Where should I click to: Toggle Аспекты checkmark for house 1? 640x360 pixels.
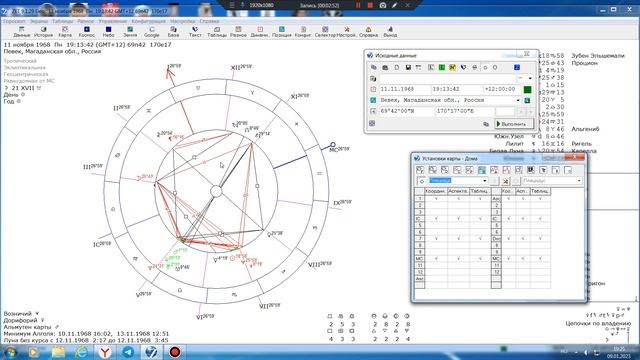[458, 199]
